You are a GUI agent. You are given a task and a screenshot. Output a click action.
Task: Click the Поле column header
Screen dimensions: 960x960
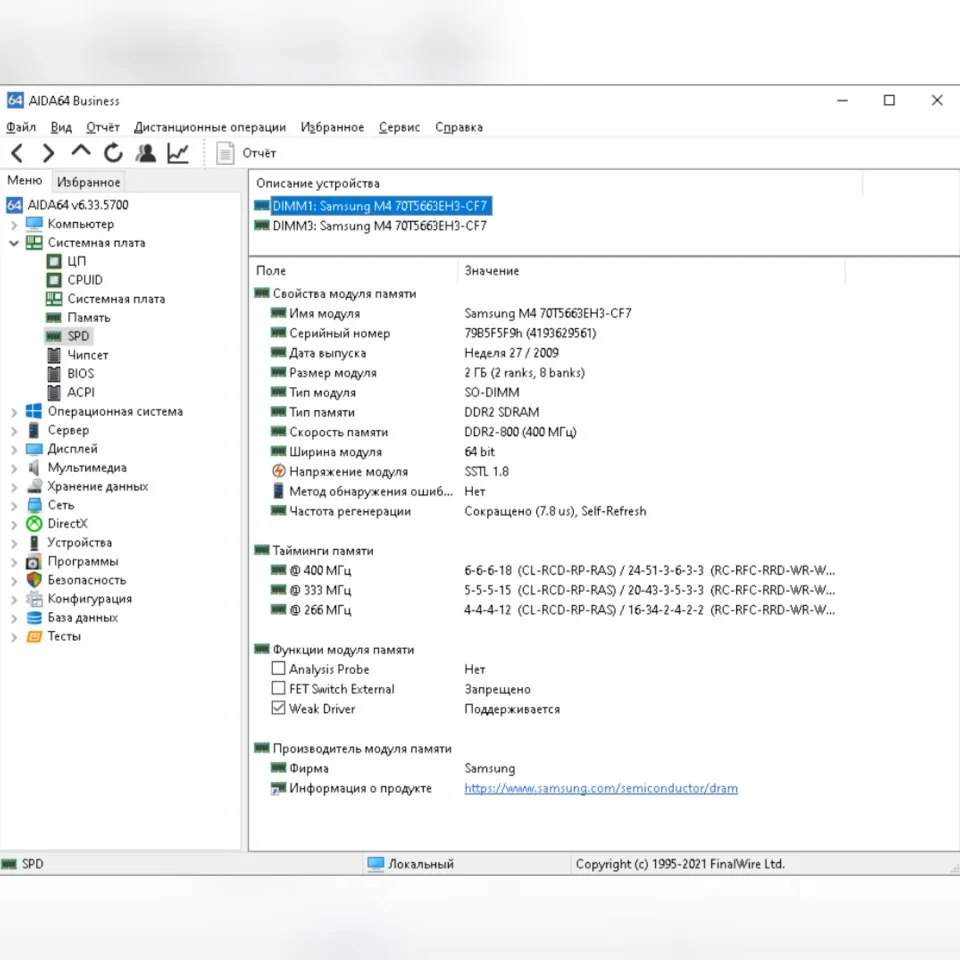(353, 271)
